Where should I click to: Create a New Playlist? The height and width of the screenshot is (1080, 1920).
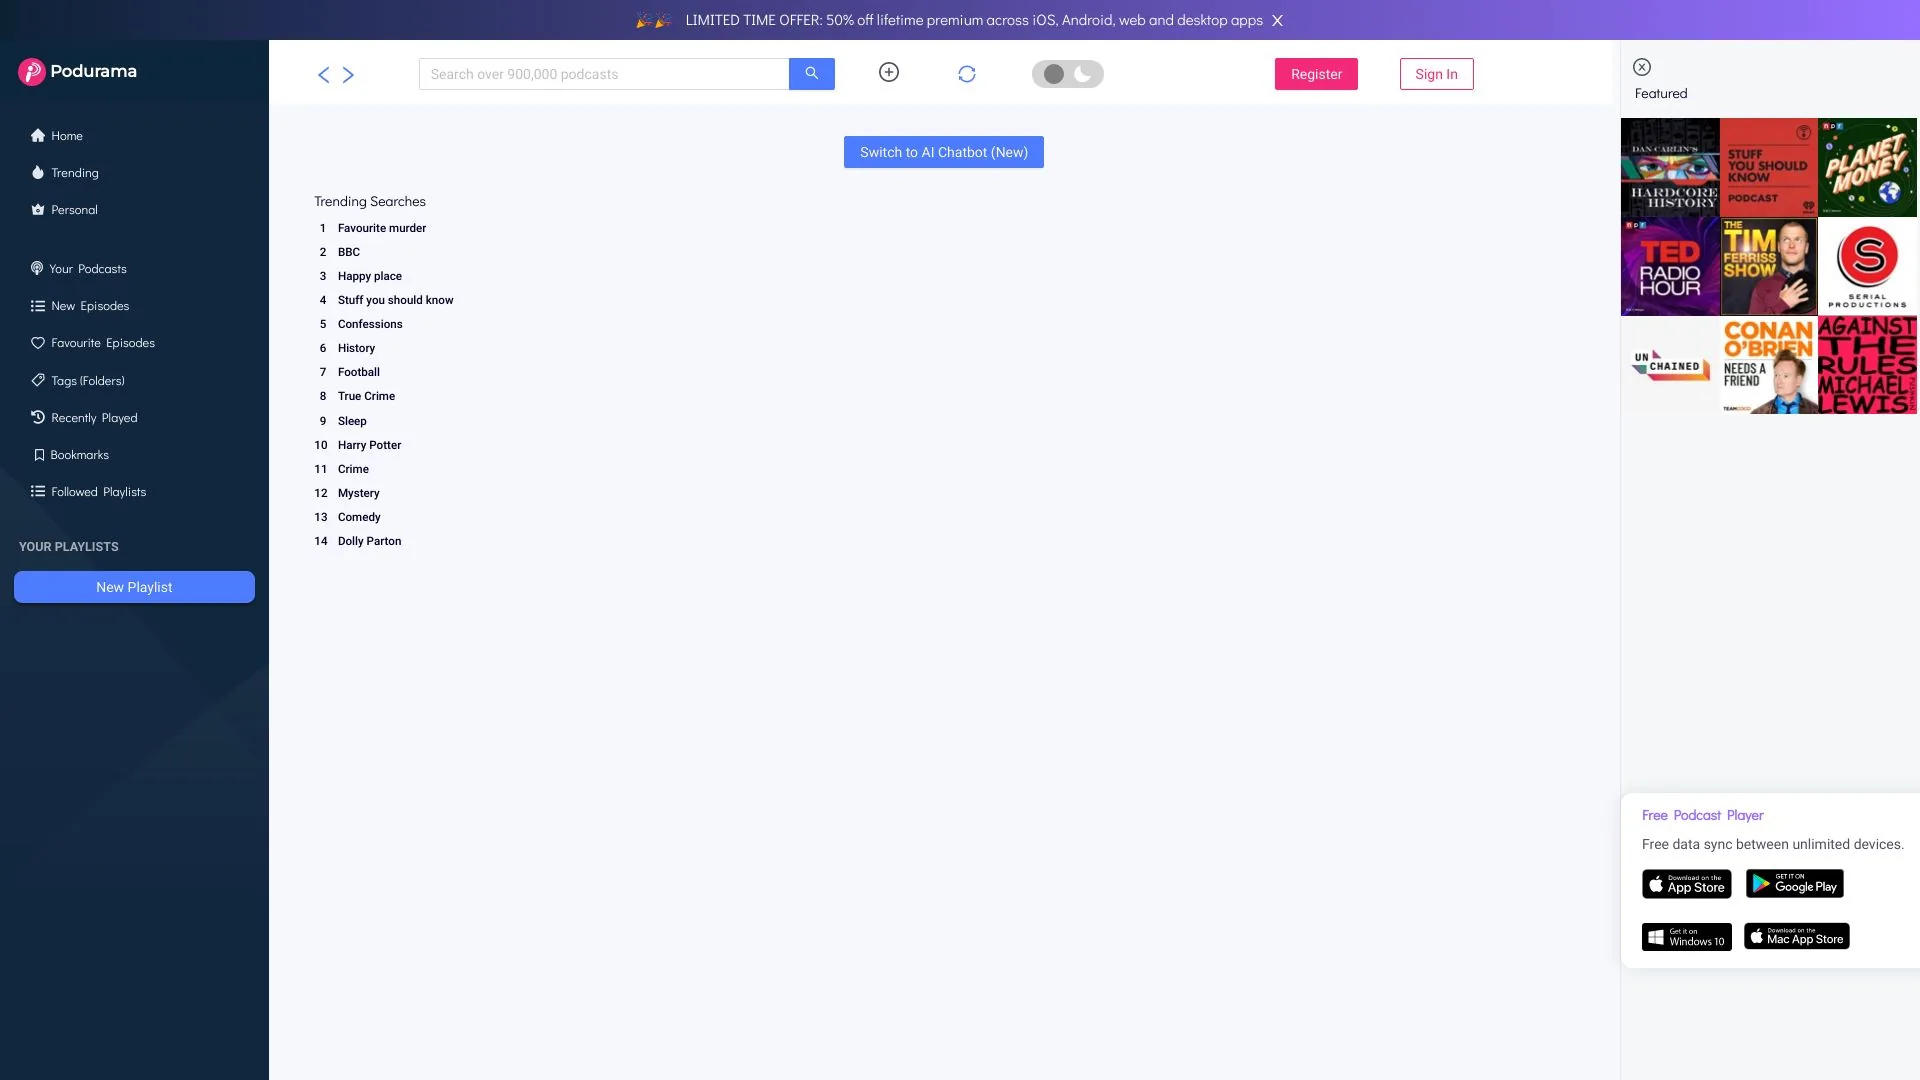(x=134, y=587)
